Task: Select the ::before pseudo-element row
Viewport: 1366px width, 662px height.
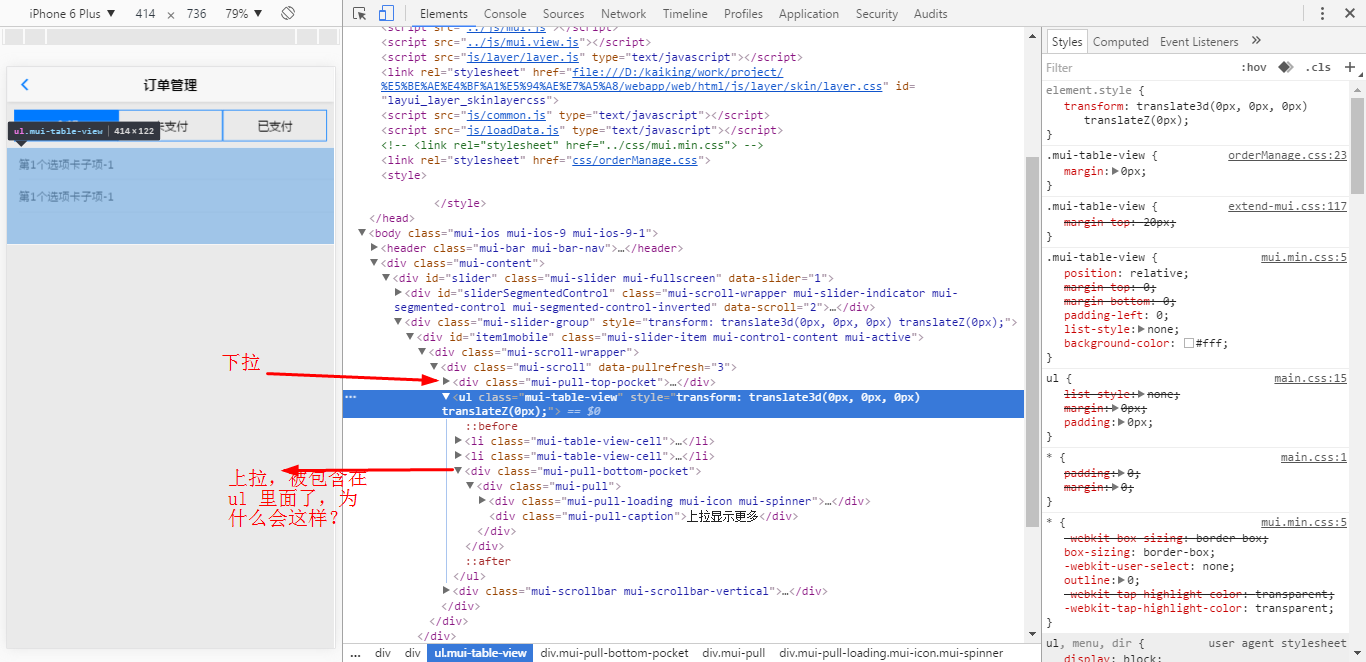Action: [491, 427]
